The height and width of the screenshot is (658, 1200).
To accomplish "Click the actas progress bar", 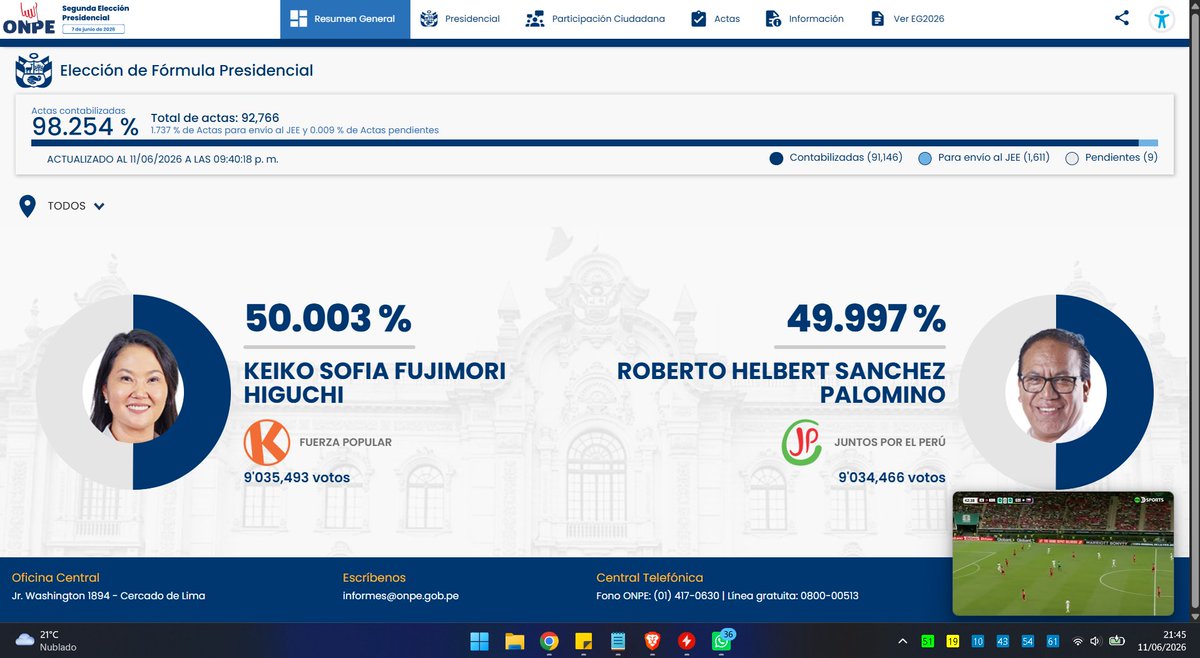I will tap(595, 143).
